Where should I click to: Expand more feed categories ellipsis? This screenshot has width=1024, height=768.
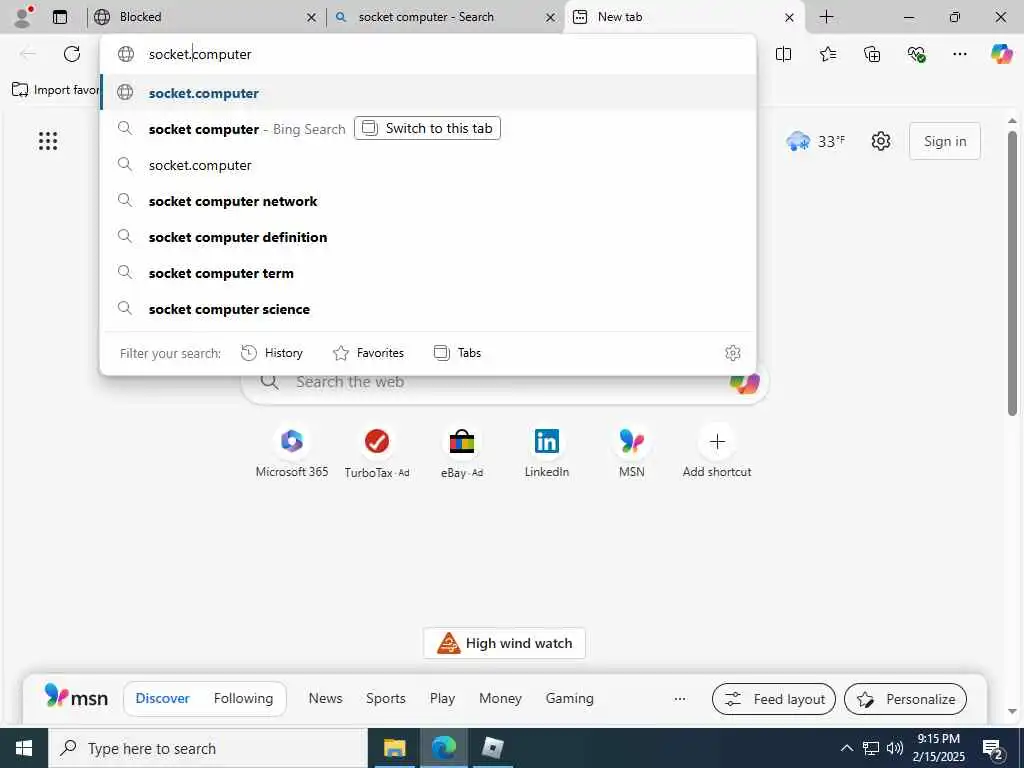(x=680, y=699)
